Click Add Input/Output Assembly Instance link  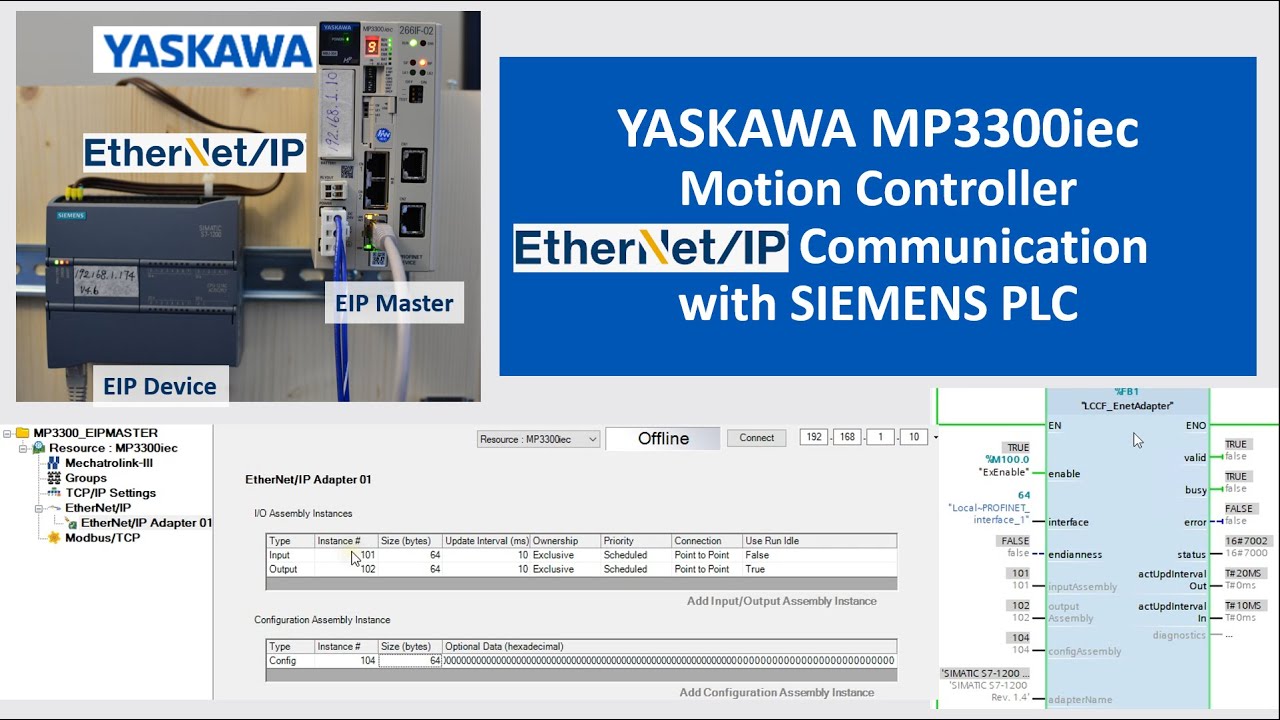coord(781,601)
